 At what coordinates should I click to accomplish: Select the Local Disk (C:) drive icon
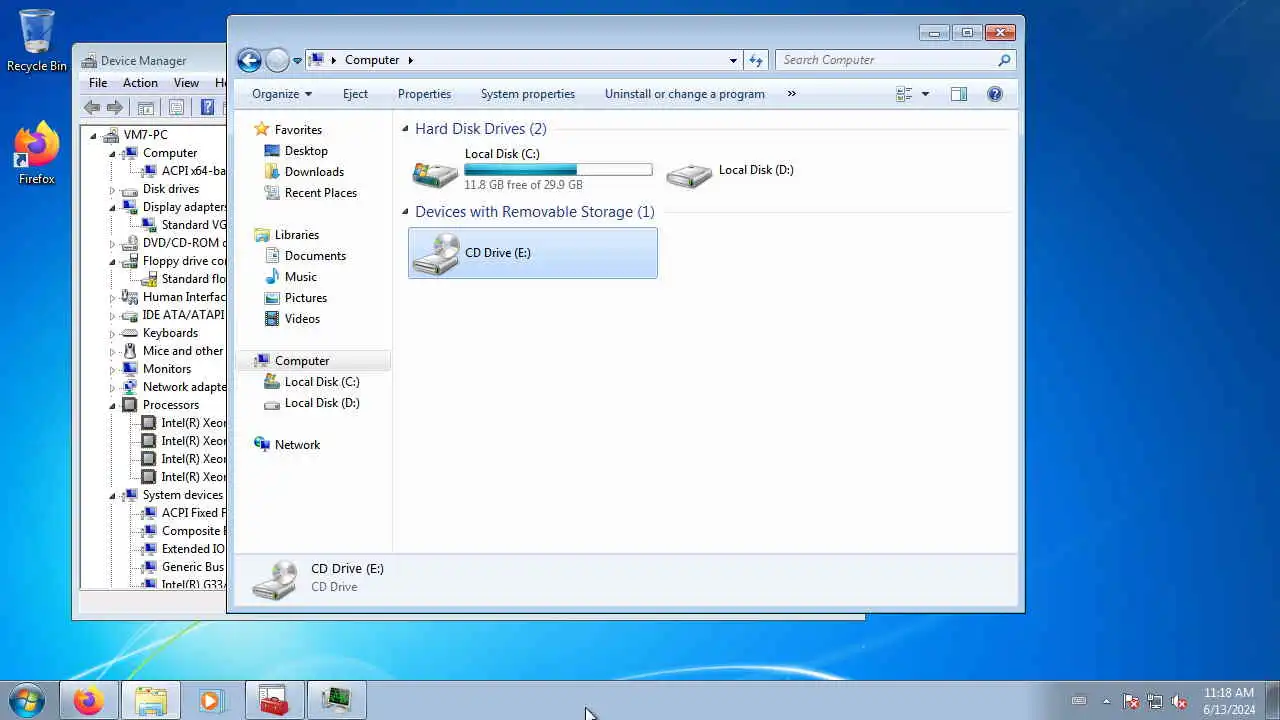[x=435, y=171]
